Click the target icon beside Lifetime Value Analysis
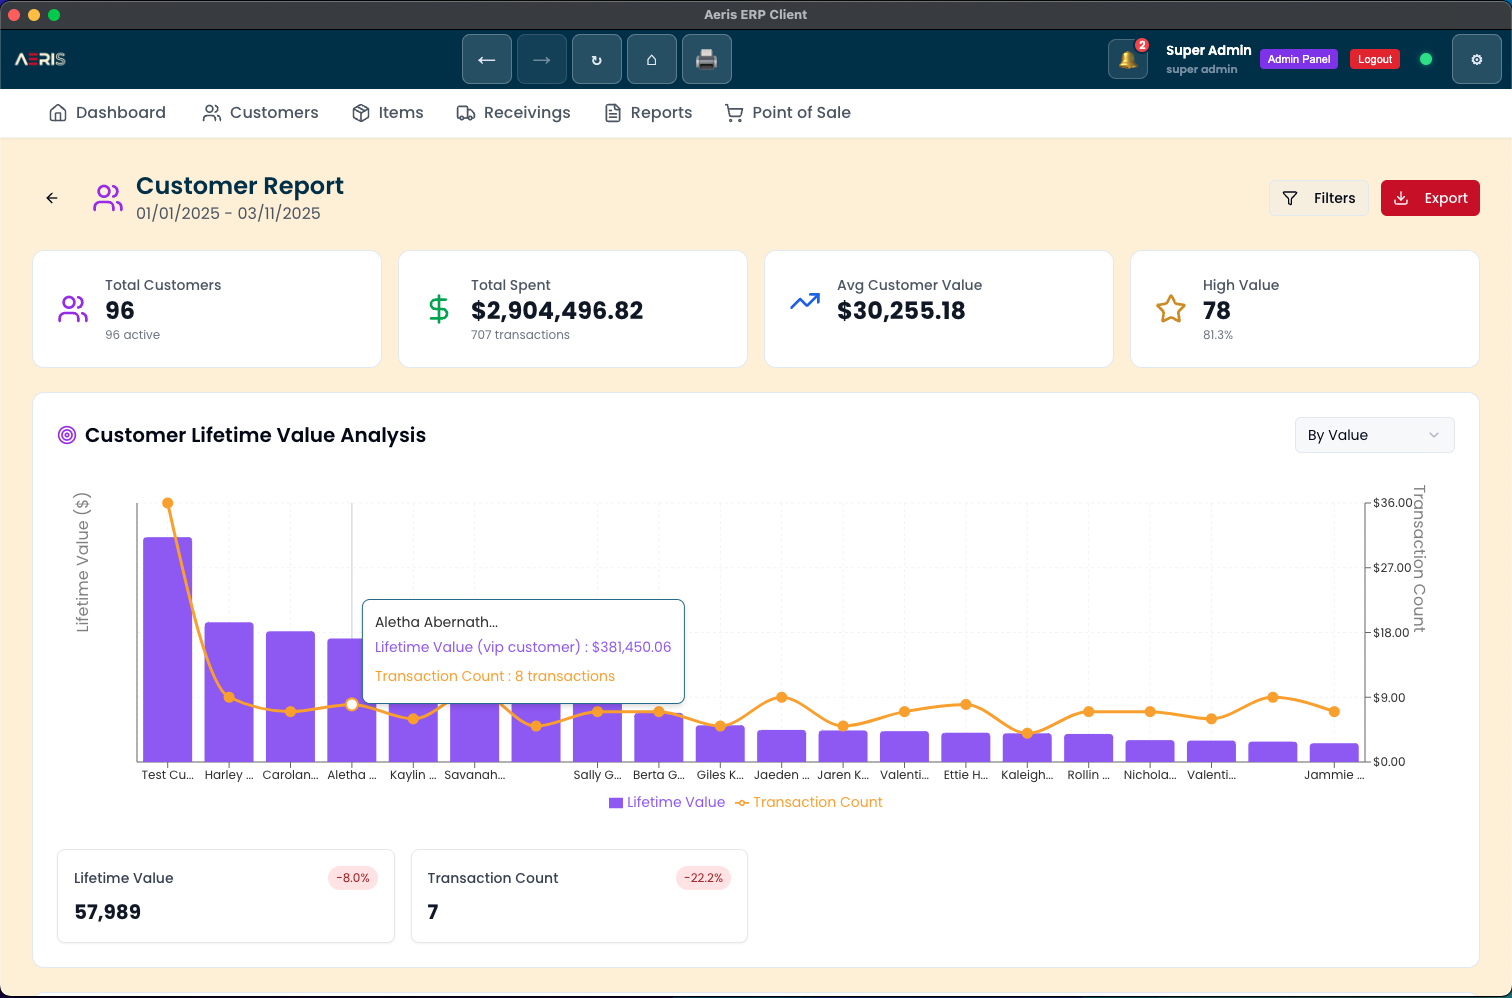The width and height of the screenshot is (1512, 998). pyautogui.click(x=67, y=435)
